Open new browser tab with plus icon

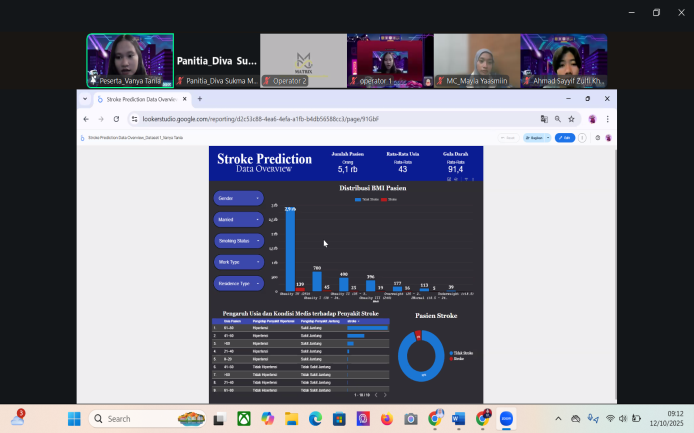click(x=200, y=99)
